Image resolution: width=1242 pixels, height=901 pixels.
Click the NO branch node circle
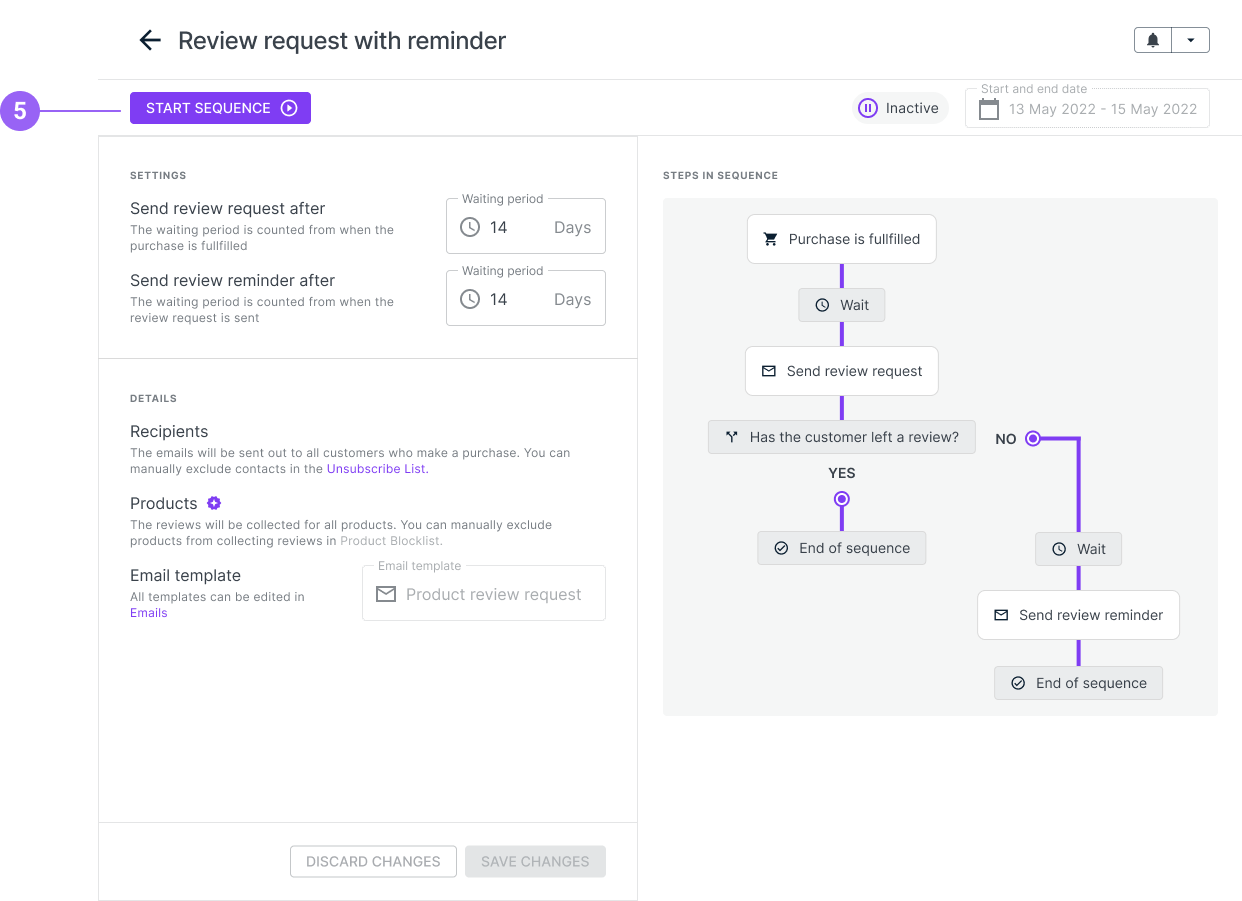[x=1033, y=438]
